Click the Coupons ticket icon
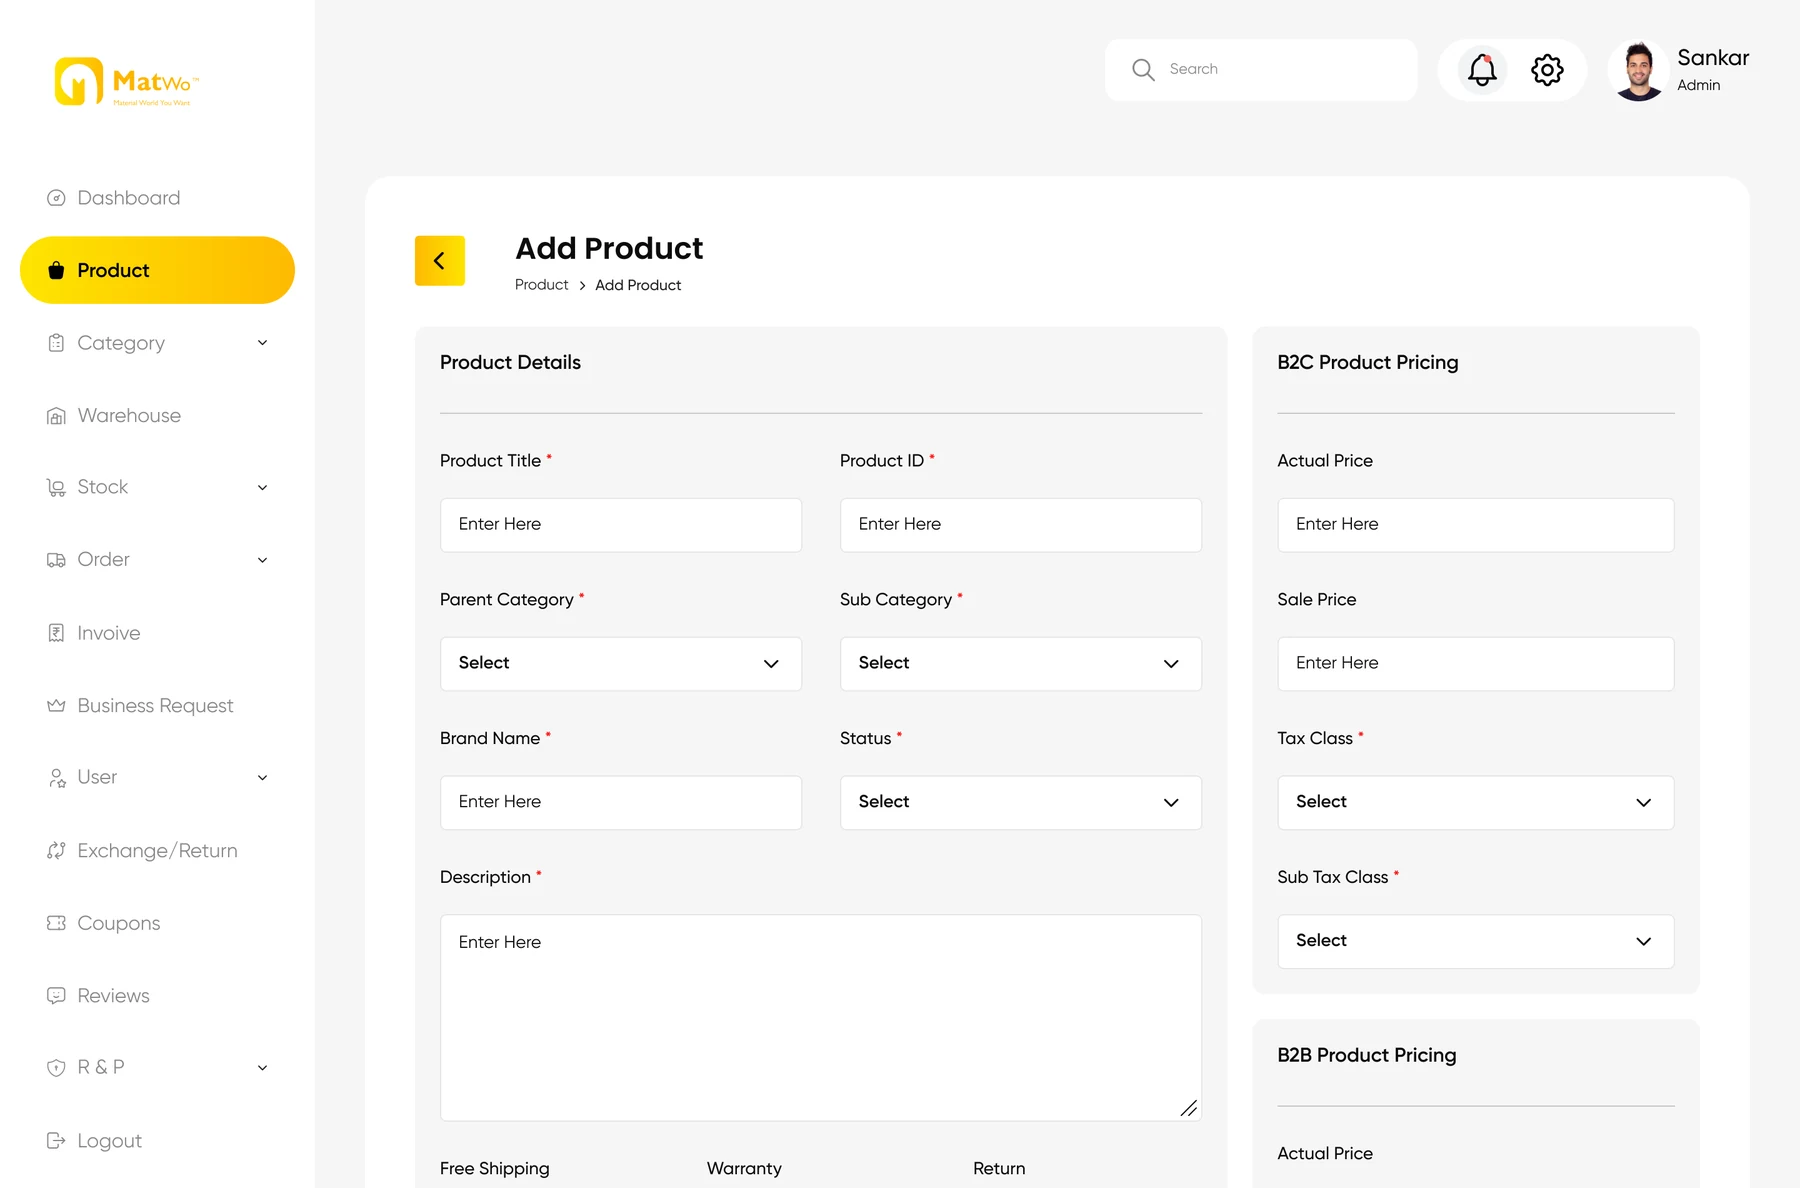This screenshot has height=1188, width=1800. [56, 923]
